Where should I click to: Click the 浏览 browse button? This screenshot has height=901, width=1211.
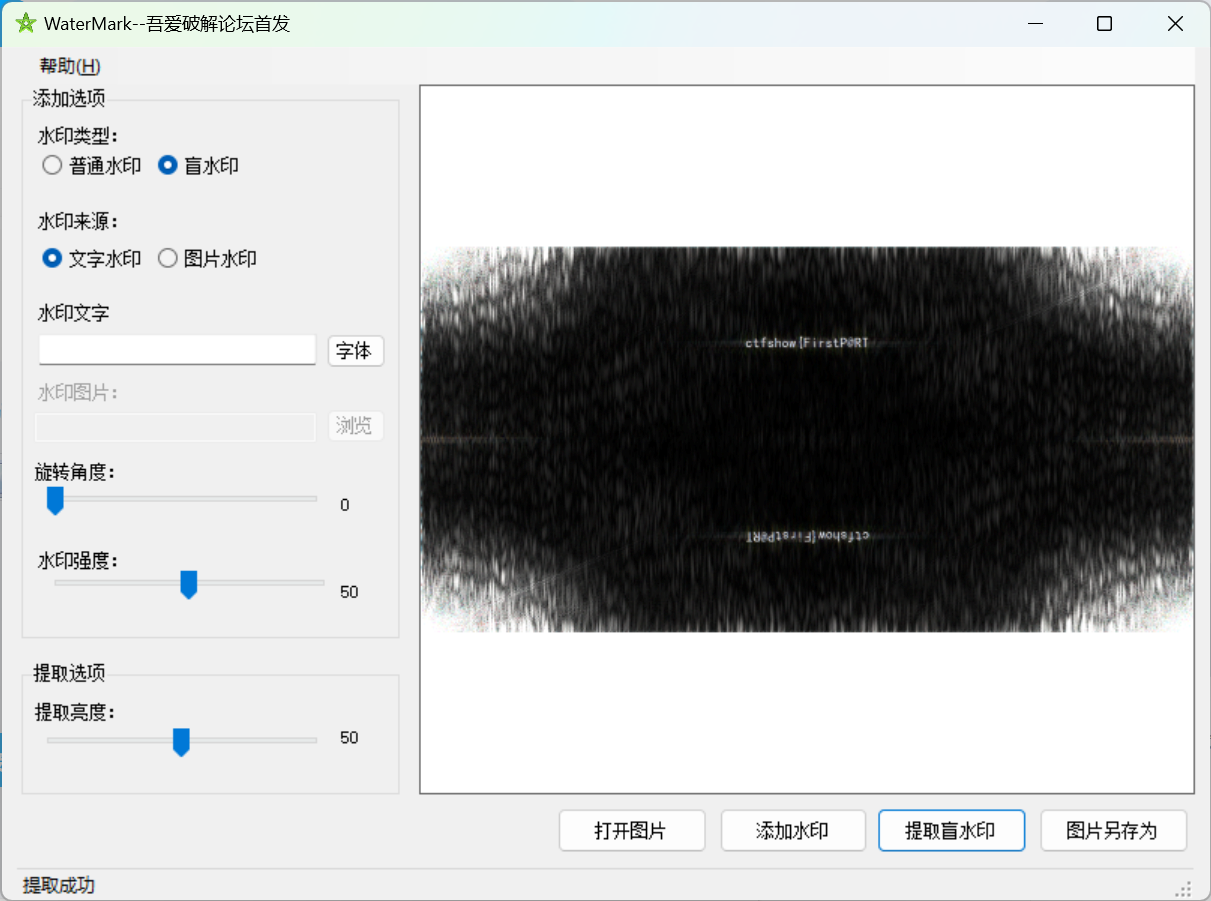coord(355,426)
